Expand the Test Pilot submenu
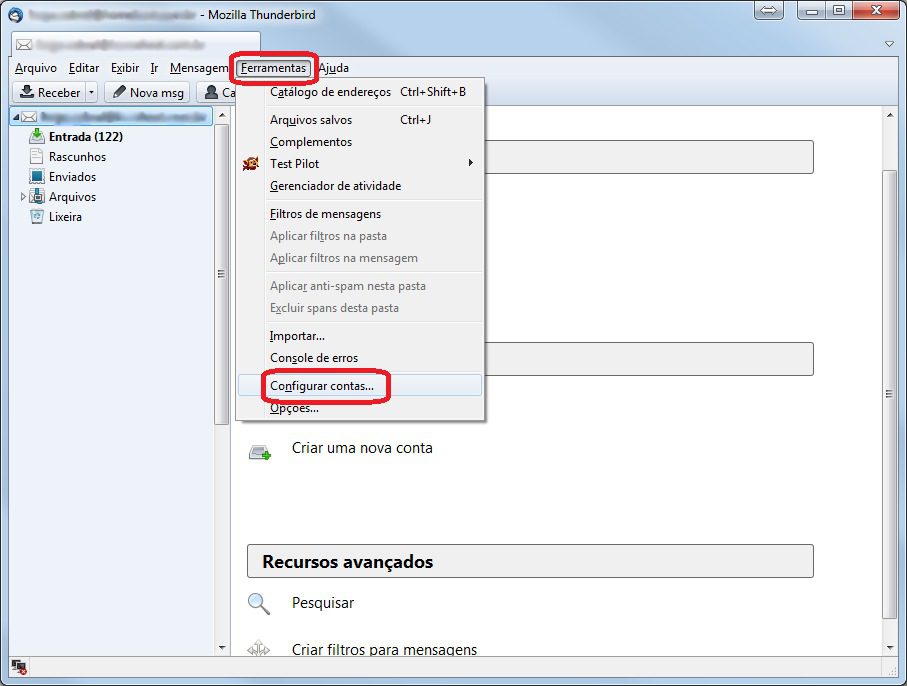Viewport: 907px width, 686px height. [360, 164]
